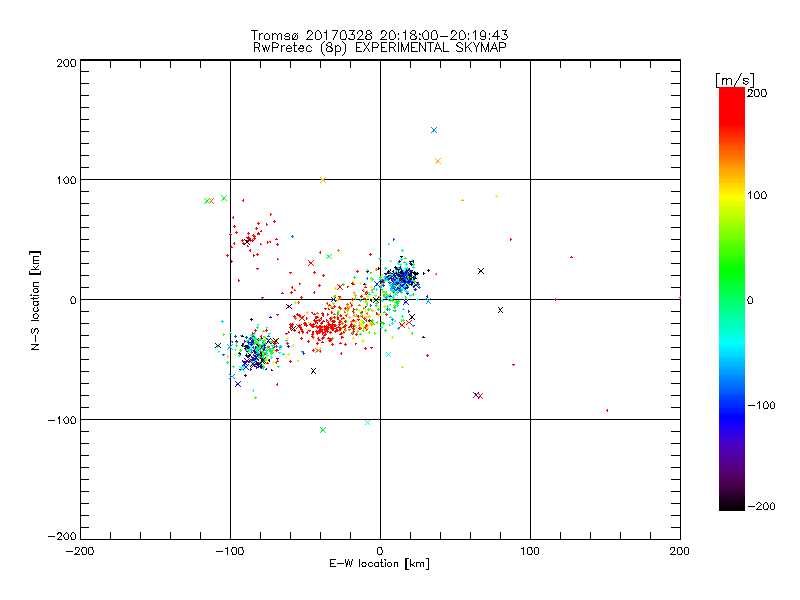800x600 pixels.
Task: Click the N-S axis tick label "0"
Action: click(73, 300)
